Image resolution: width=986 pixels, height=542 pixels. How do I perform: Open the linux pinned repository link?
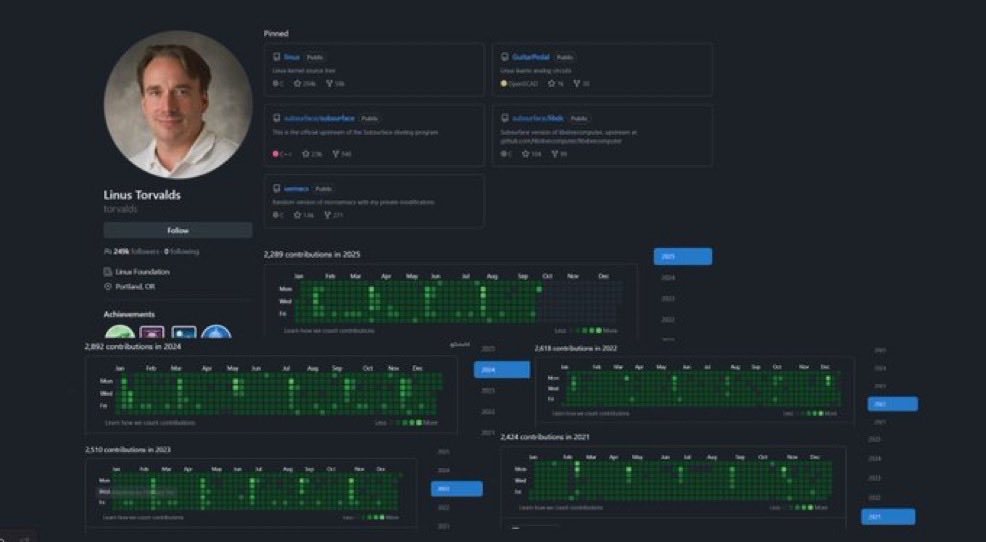click(x=291, y=58)
